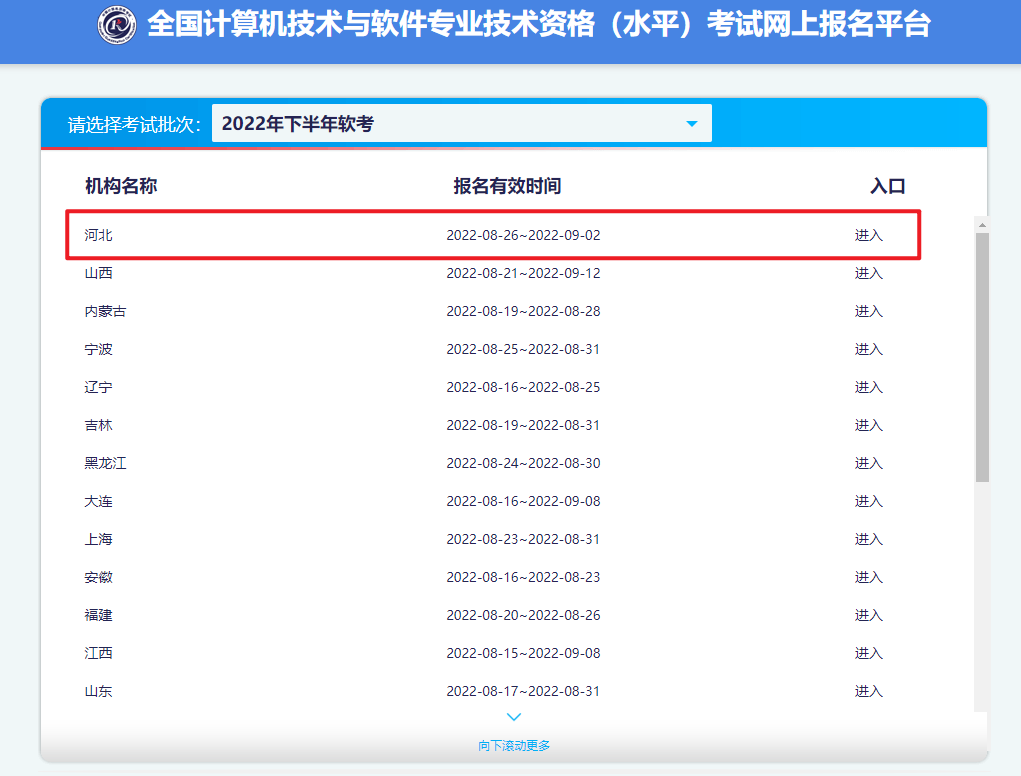Open the exam batch dropdown
Screen dimensions: 1021x776
[461, 123]
